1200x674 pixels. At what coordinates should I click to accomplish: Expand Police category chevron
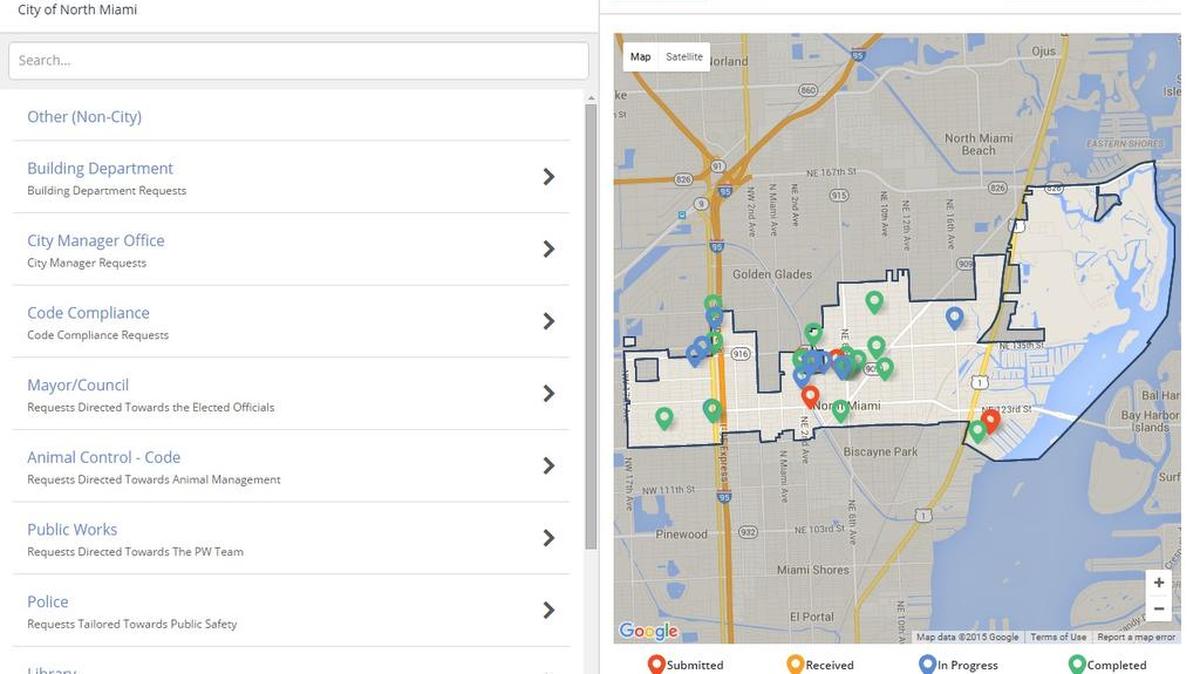point(548,610)
